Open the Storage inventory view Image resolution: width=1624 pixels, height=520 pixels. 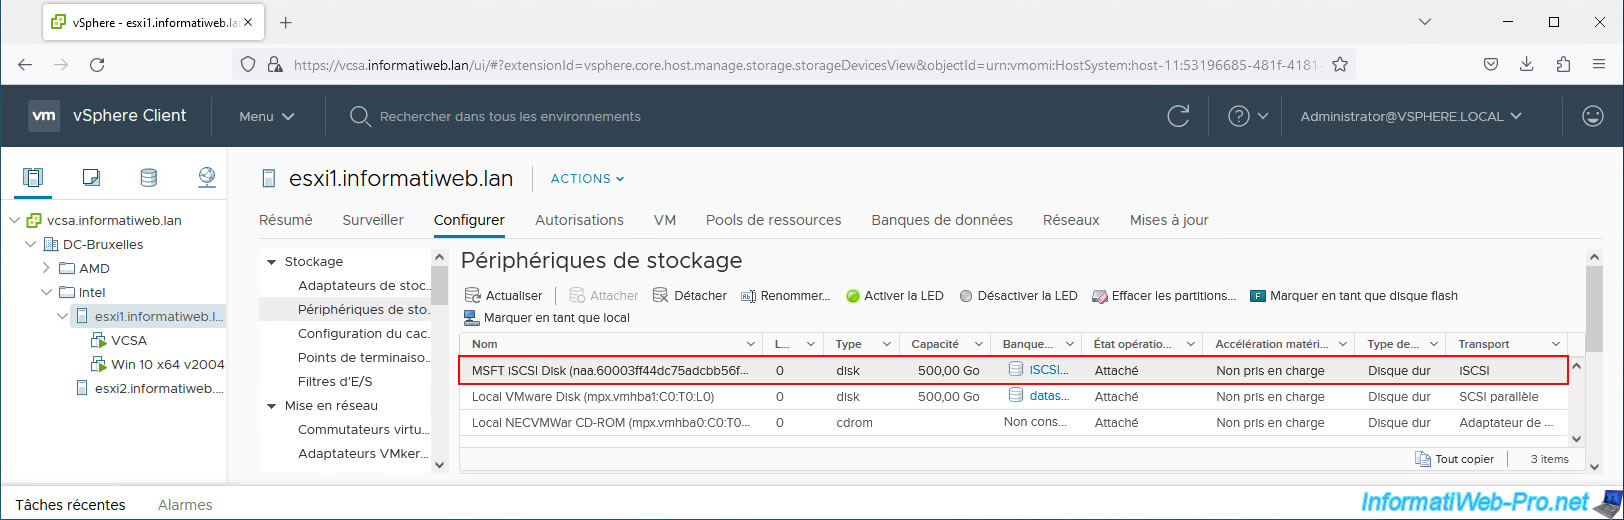149,178
